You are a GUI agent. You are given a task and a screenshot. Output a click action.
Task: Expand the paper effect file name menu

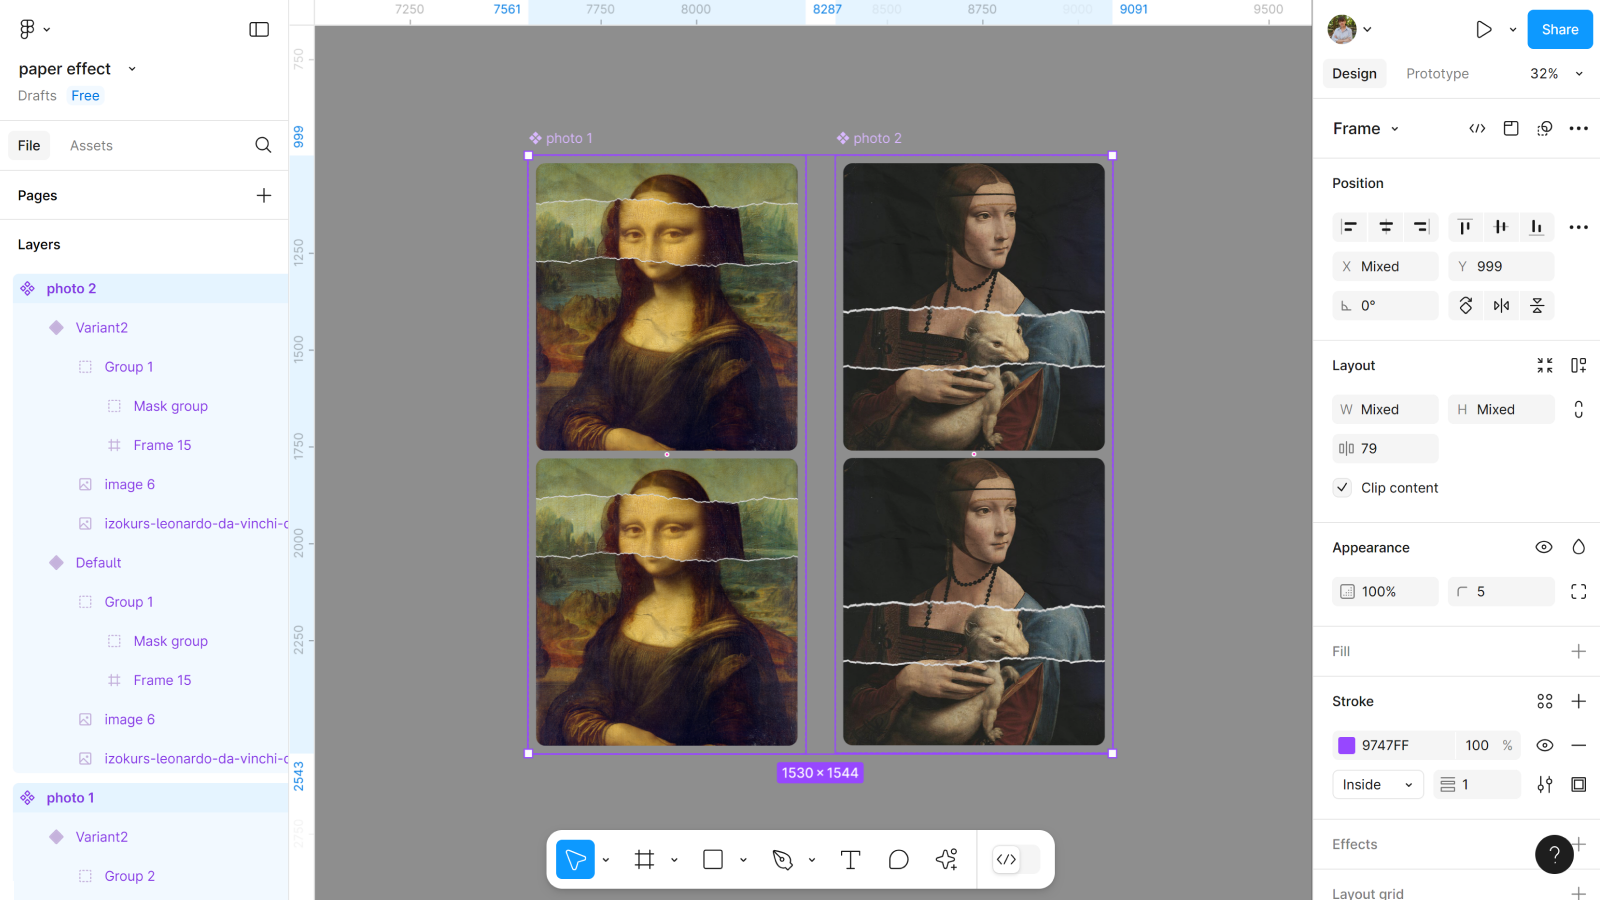click(132, 69)
